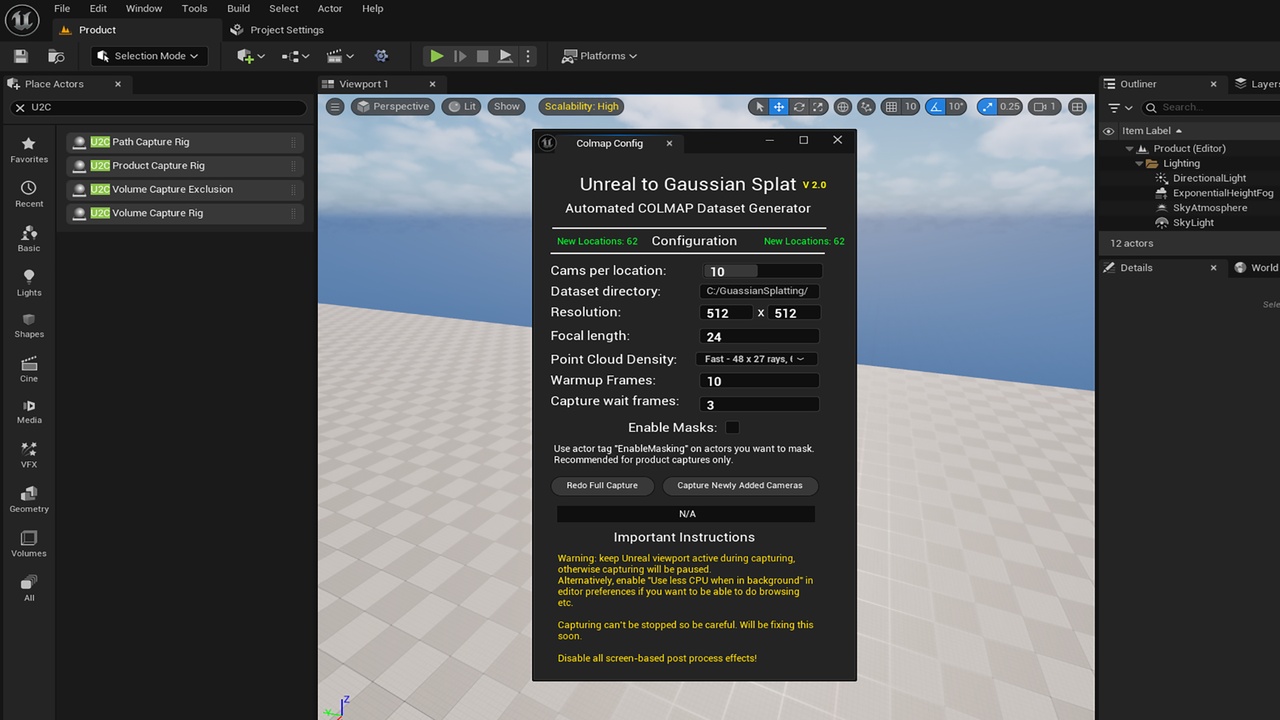Open the Lit view mode menu
1280x720 pixels.
click(462, 106)
